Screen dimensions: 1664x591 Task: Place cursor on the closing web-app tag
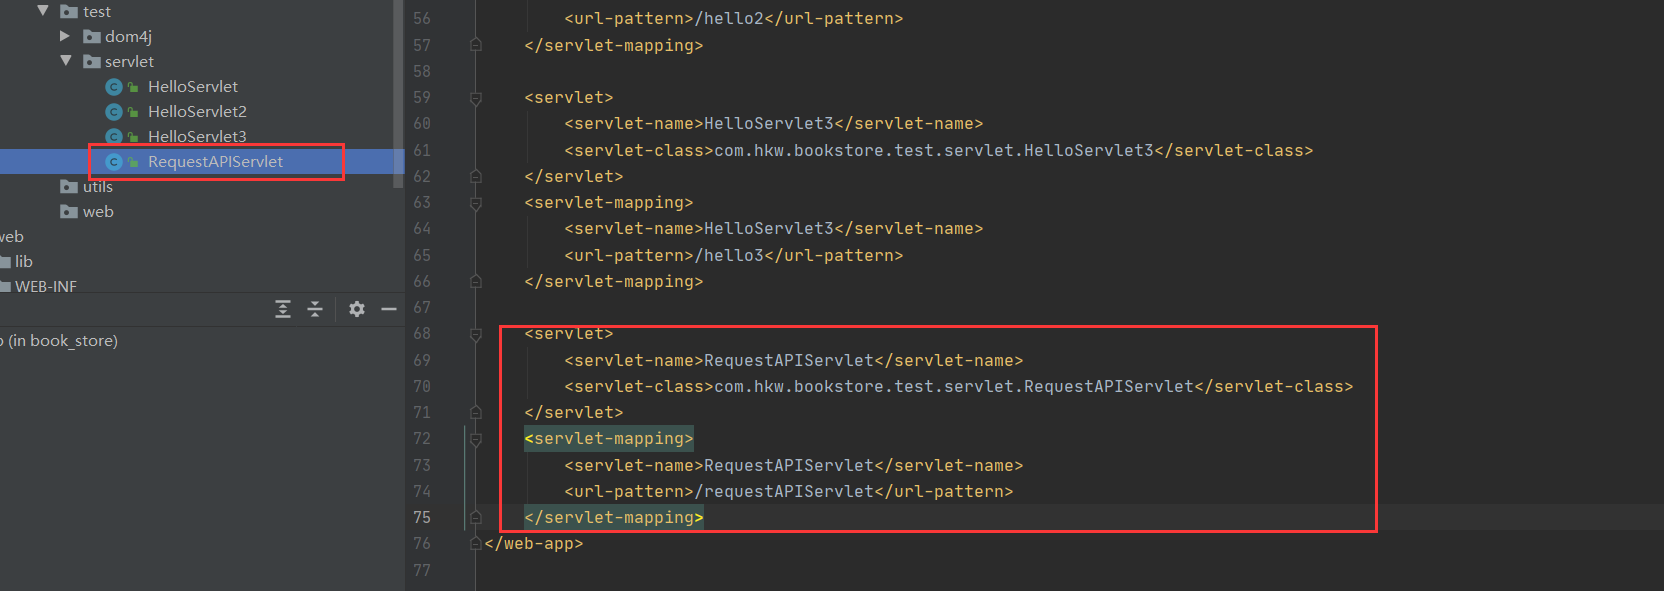[533, 544]
